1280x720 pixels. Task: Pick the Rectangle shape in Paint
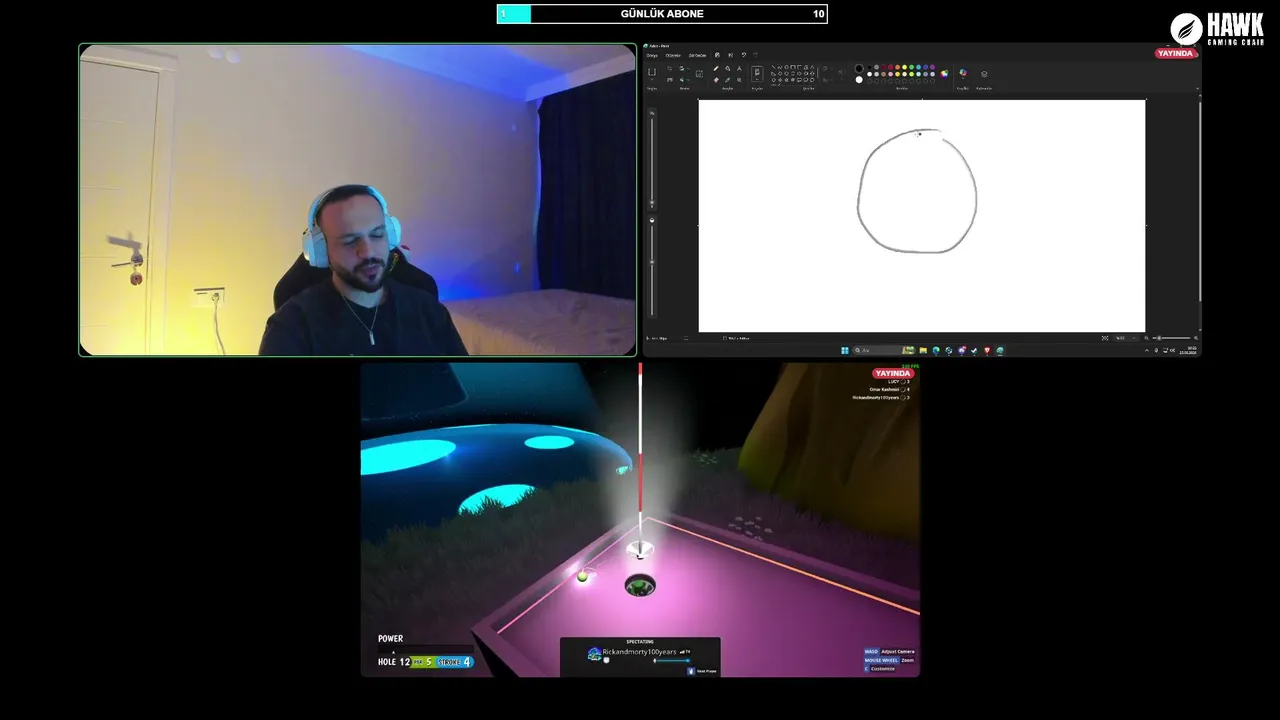[793, 67]
